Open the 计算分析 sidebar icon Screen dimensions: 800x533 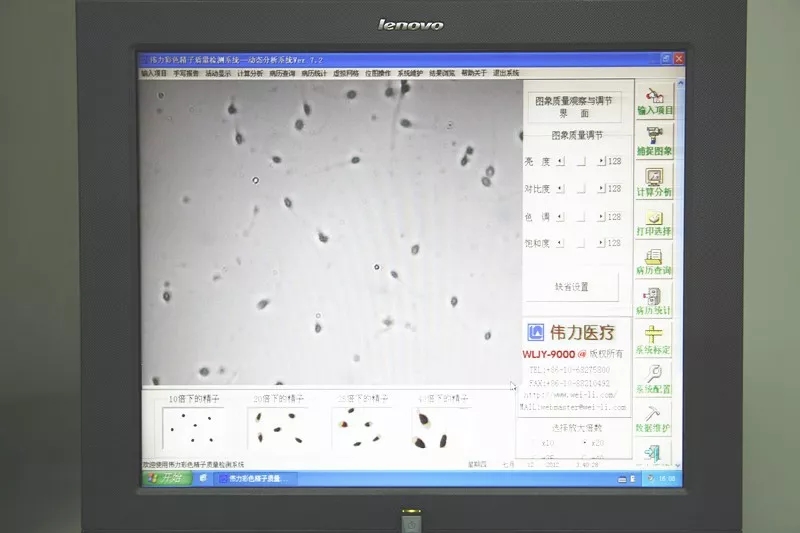(655, 182)
